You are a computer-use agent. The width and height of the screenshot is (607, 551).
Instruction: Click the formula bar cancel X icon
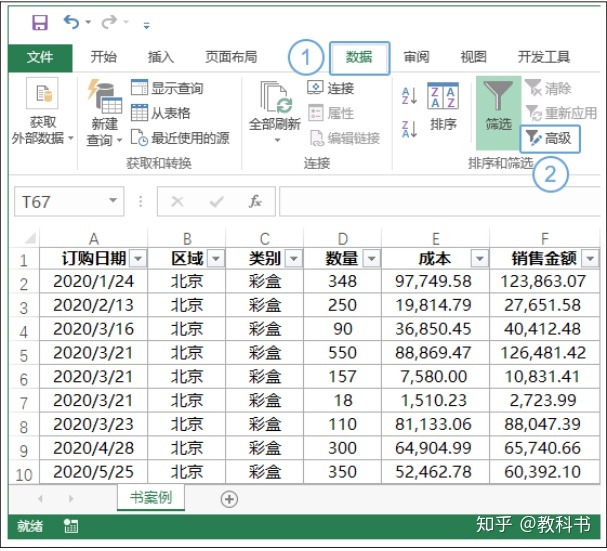[x=177, y=201]
